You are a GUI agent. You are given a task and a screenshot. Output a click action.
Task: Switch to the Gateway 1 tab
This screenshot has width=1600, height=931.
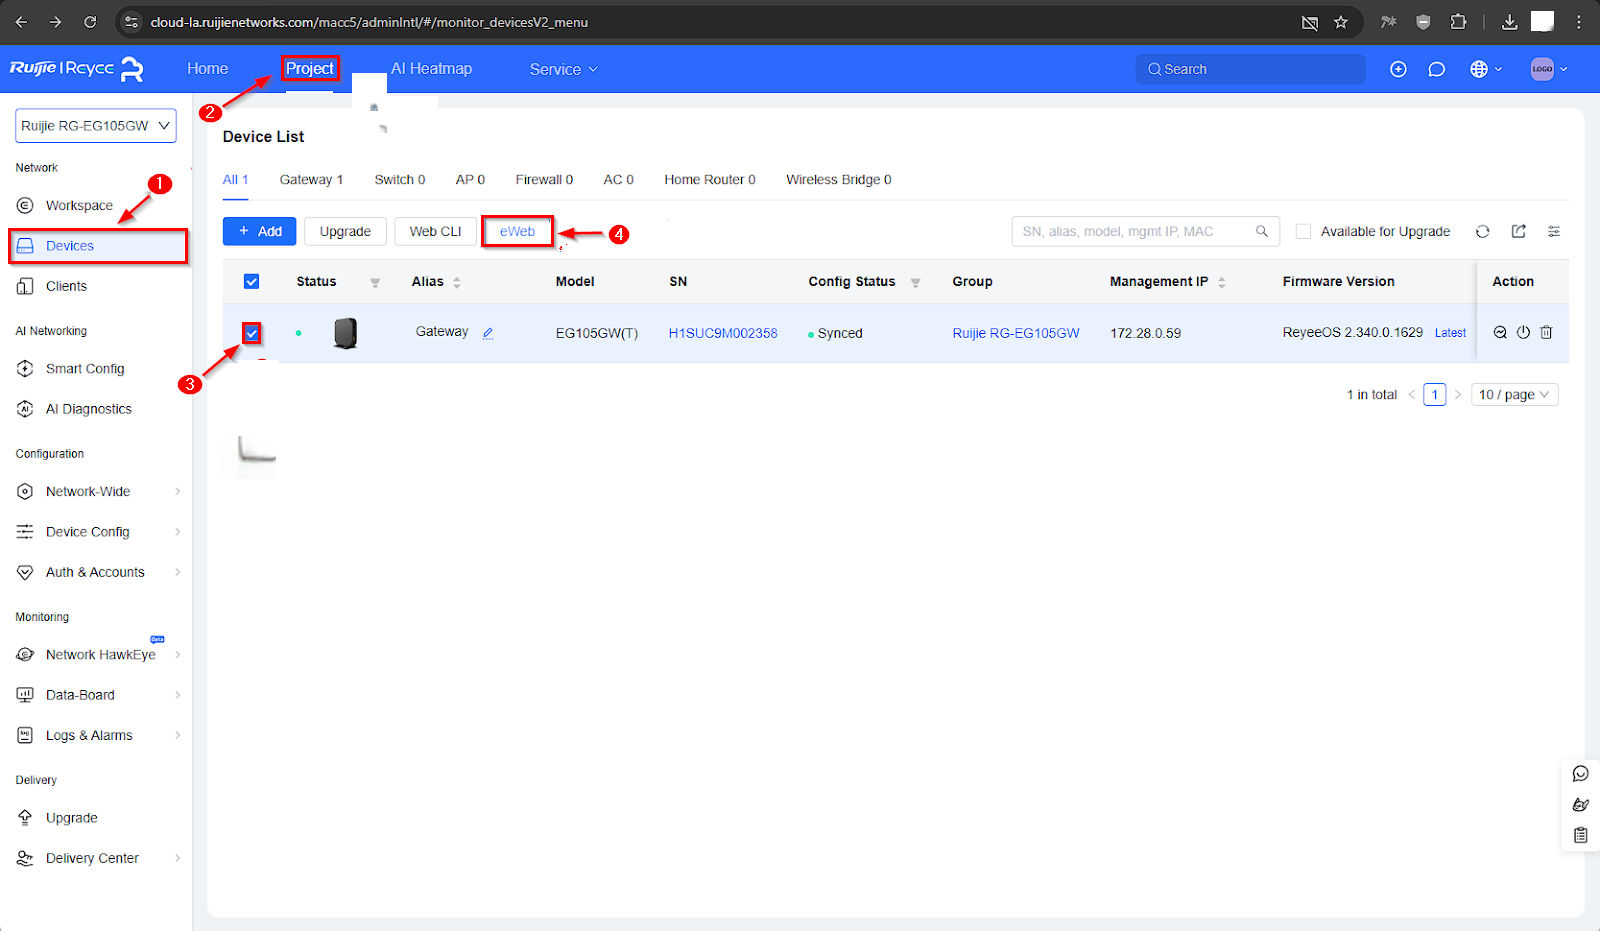pos(311,180)
